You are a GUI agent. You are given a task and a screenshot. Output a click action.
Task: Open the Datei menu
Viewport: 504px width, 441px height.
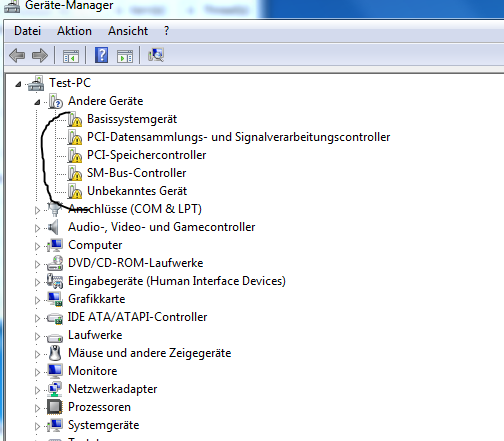(27, 31)
